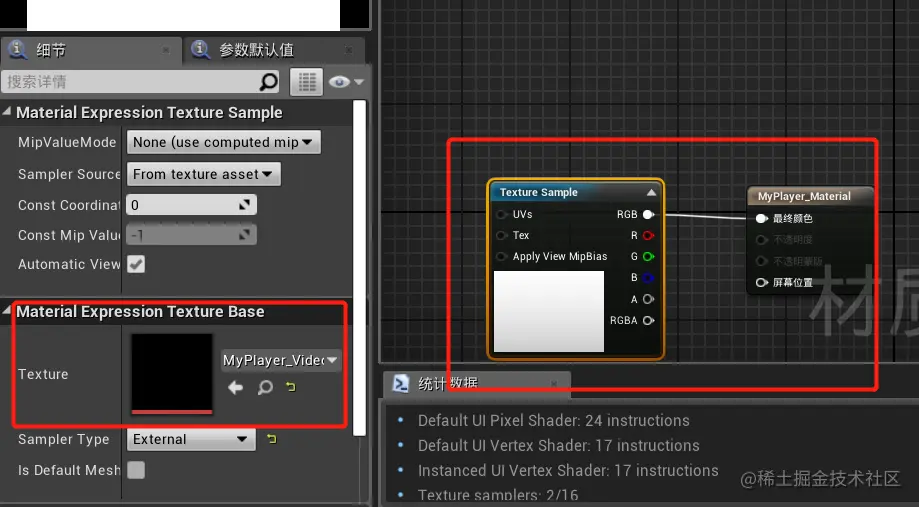The width and height of the screenshot is (919, 507).
Task: Click 'Texture samplers: 2/16' stat line
Action: (x=498, y=495)
